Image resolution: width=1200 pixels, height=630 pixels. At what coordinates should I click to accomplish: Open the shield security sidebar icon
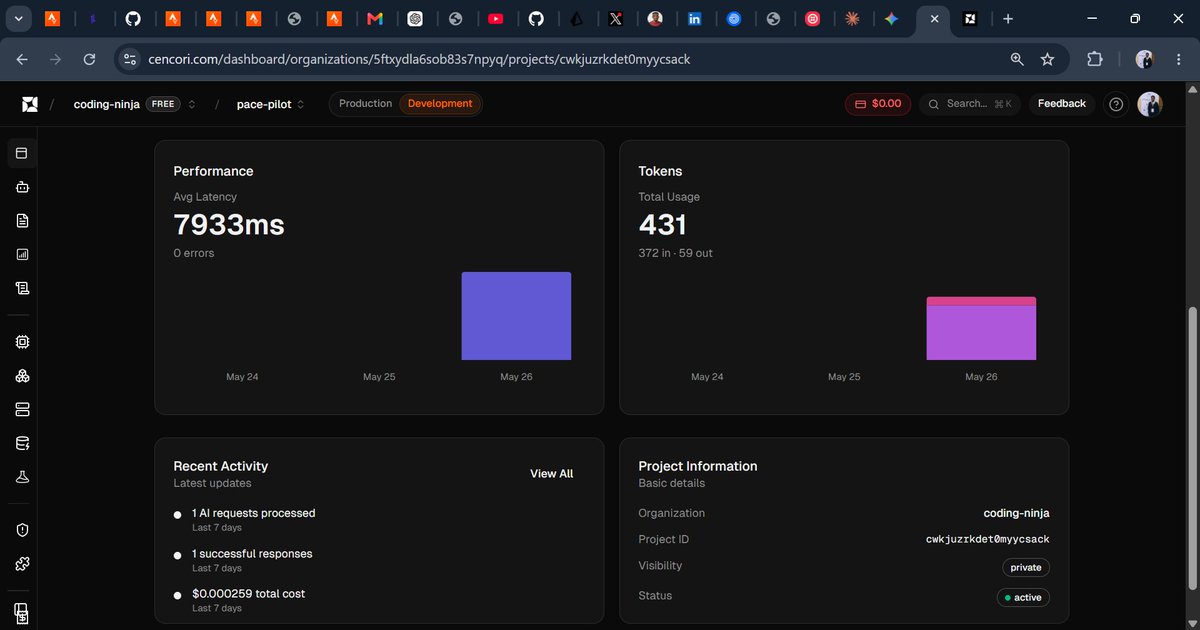22,530
